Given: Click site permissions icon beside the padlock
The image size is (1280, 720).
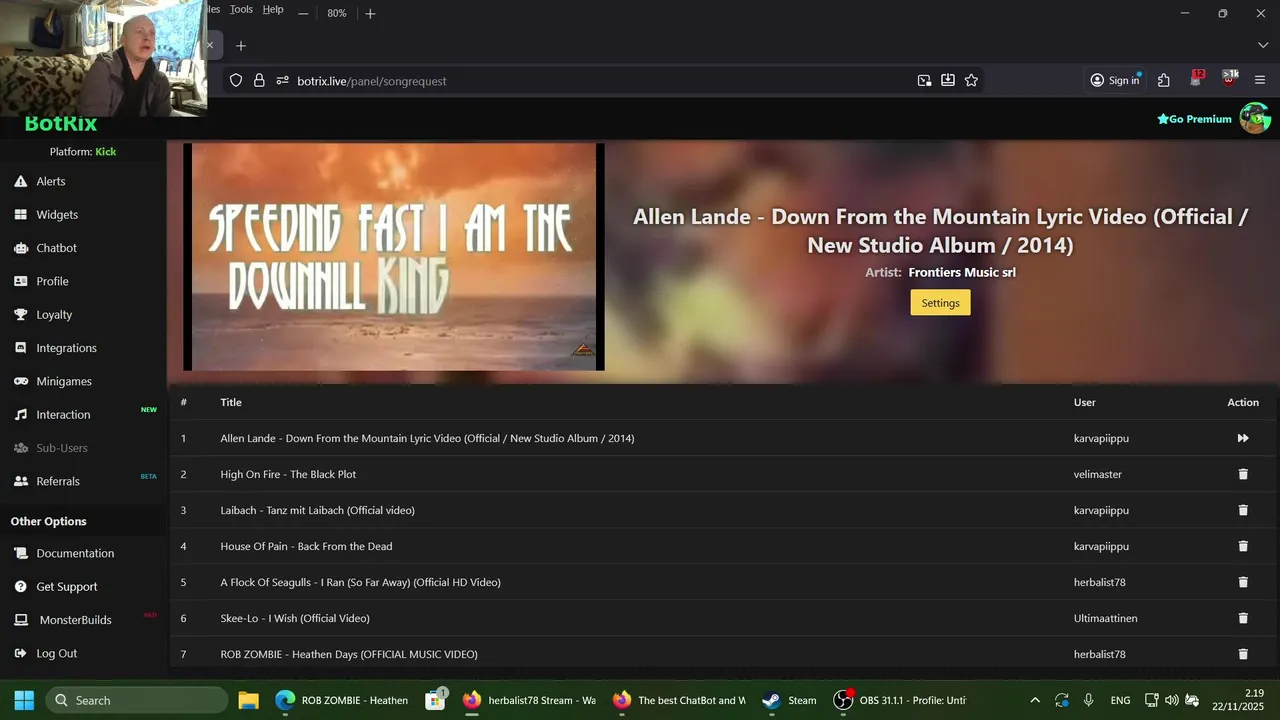Looking at the screenshot, I should tap(282, 80).
